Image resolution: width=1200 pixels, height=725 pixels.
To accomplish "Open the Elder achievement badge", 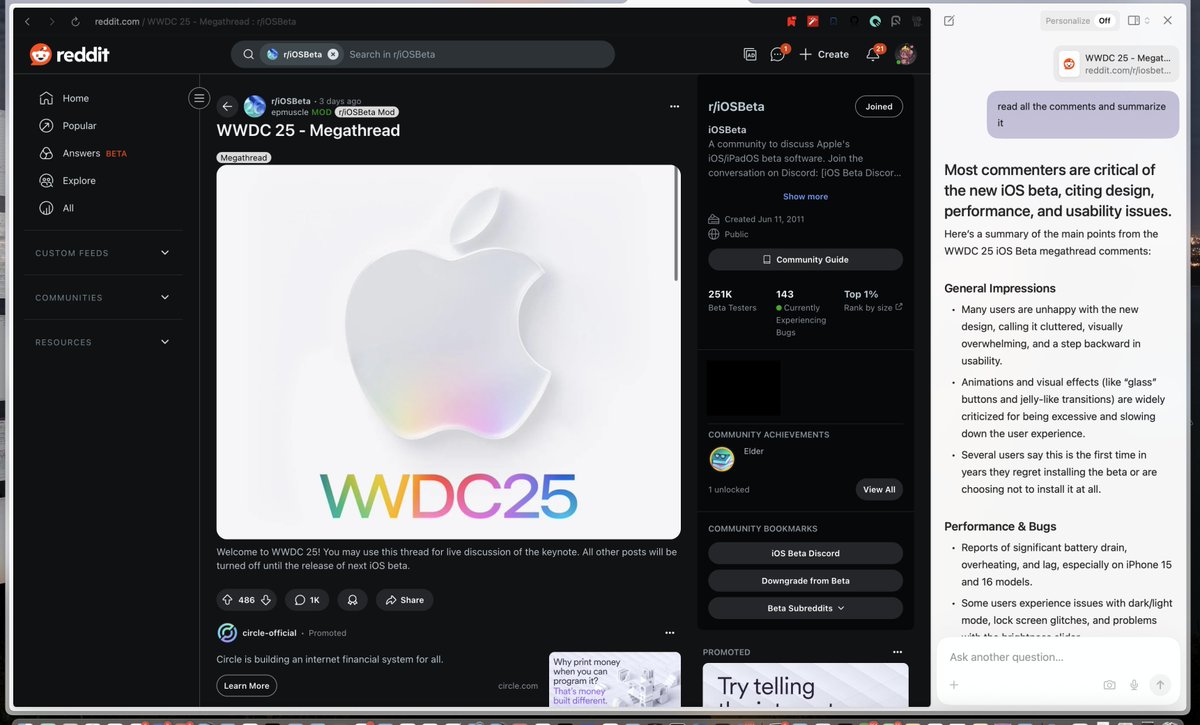I will click(722, 459).
